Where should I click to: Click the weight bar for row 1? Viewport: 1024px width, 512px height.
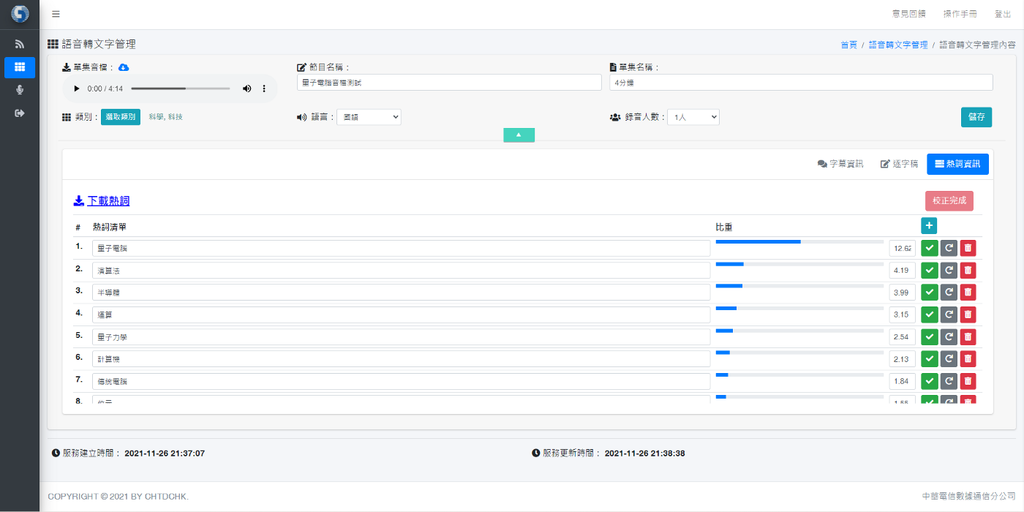799,242
